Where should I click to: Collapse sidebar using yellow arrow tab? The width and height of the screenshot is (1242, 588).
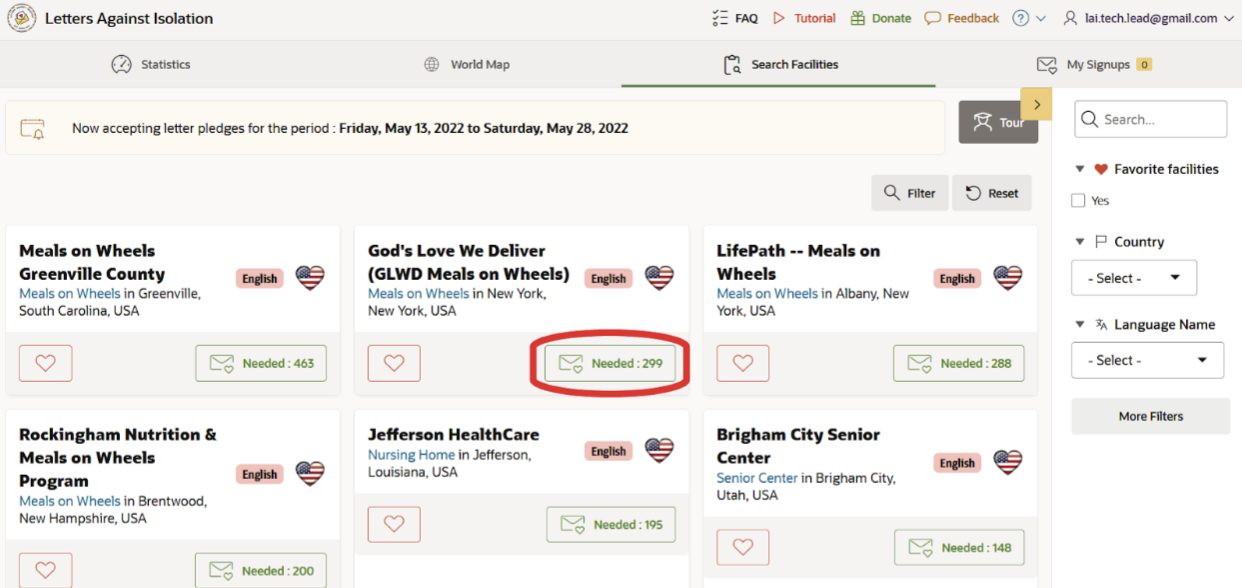click(1036, 103)
